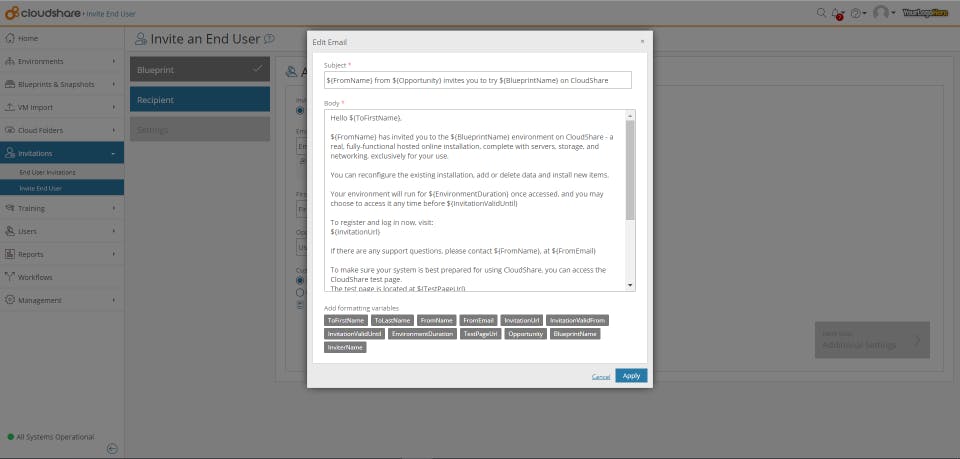This screenshot has height=459, width=960.
Task: Click the search magnifier icon in the header
Action: point(821,12)
